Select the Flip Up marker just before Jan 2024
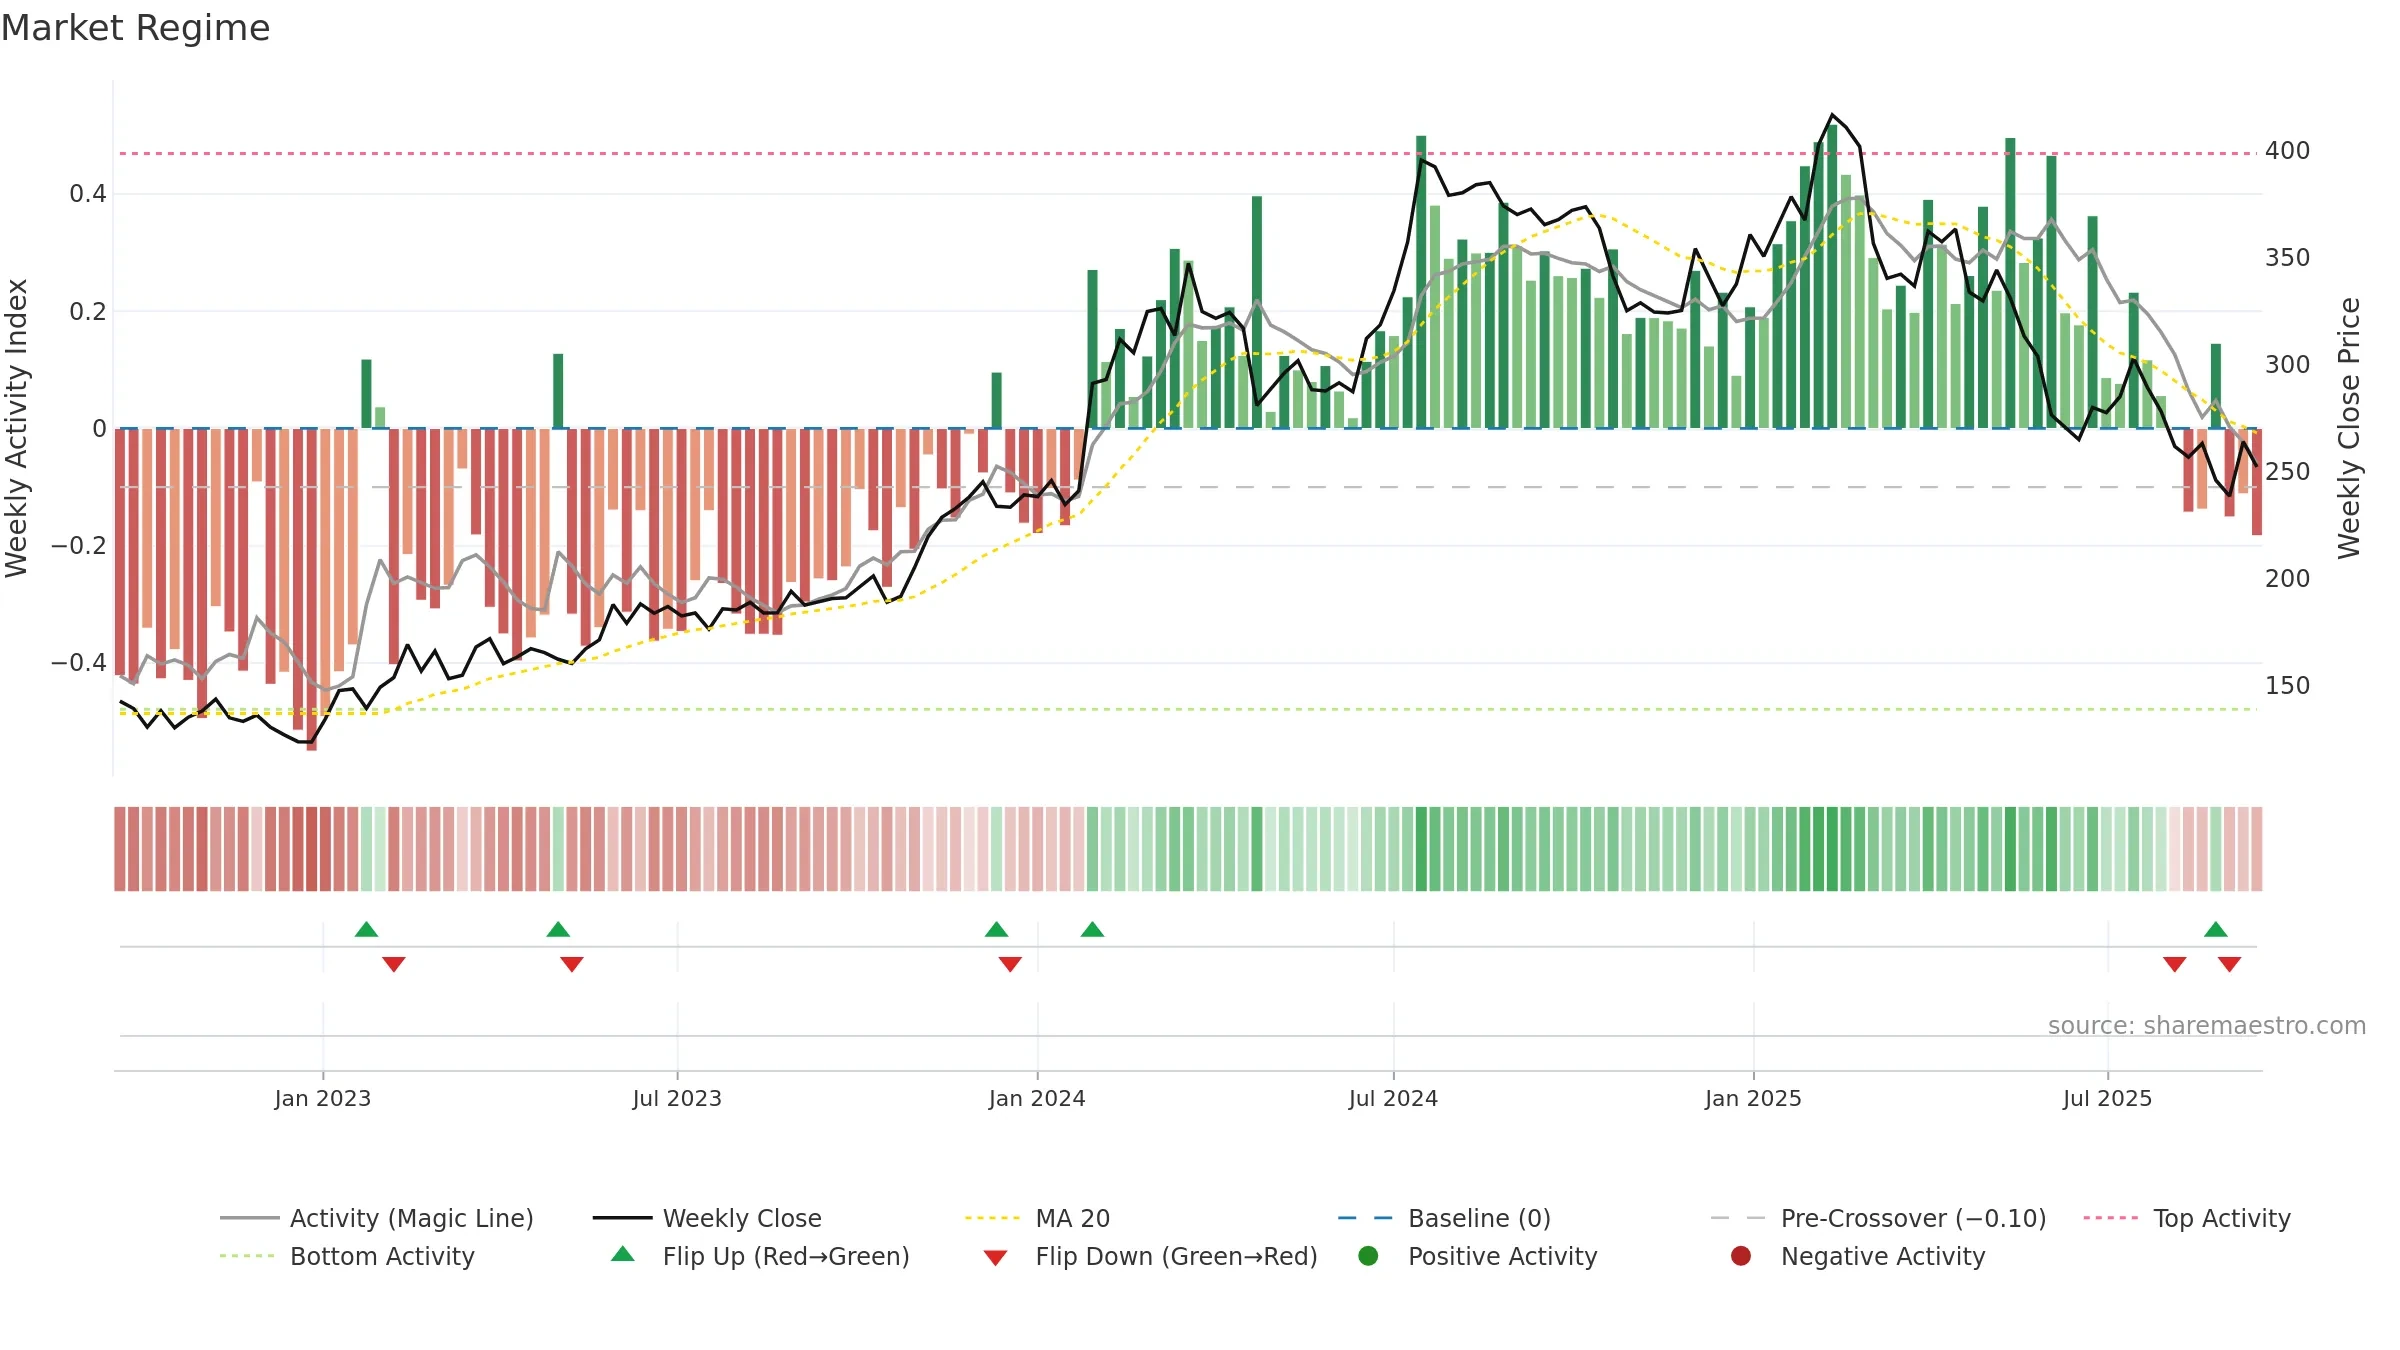2400x1350 pixels. point(996,929)
